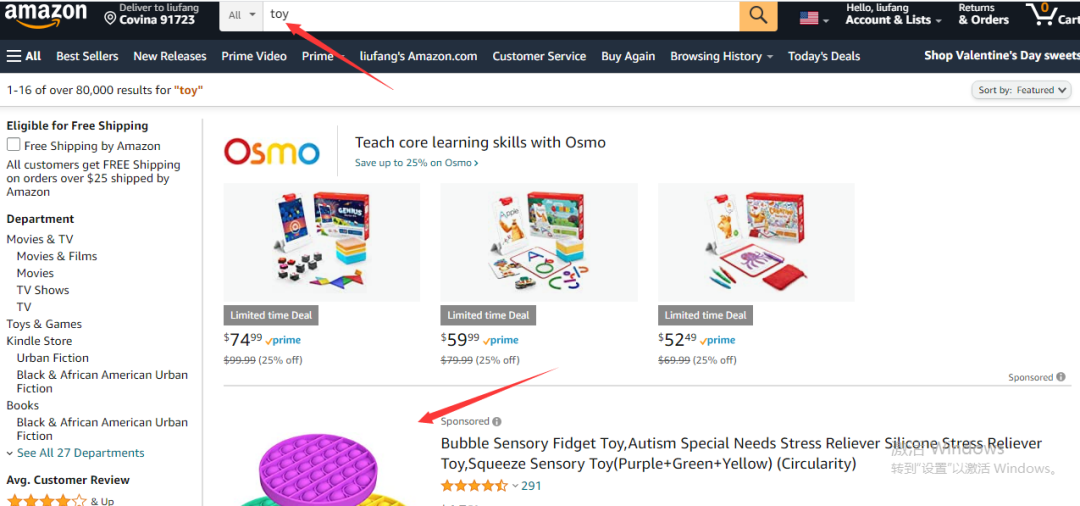
Task: Click the Osmo brand logo
Action: [x=272, y=151]
